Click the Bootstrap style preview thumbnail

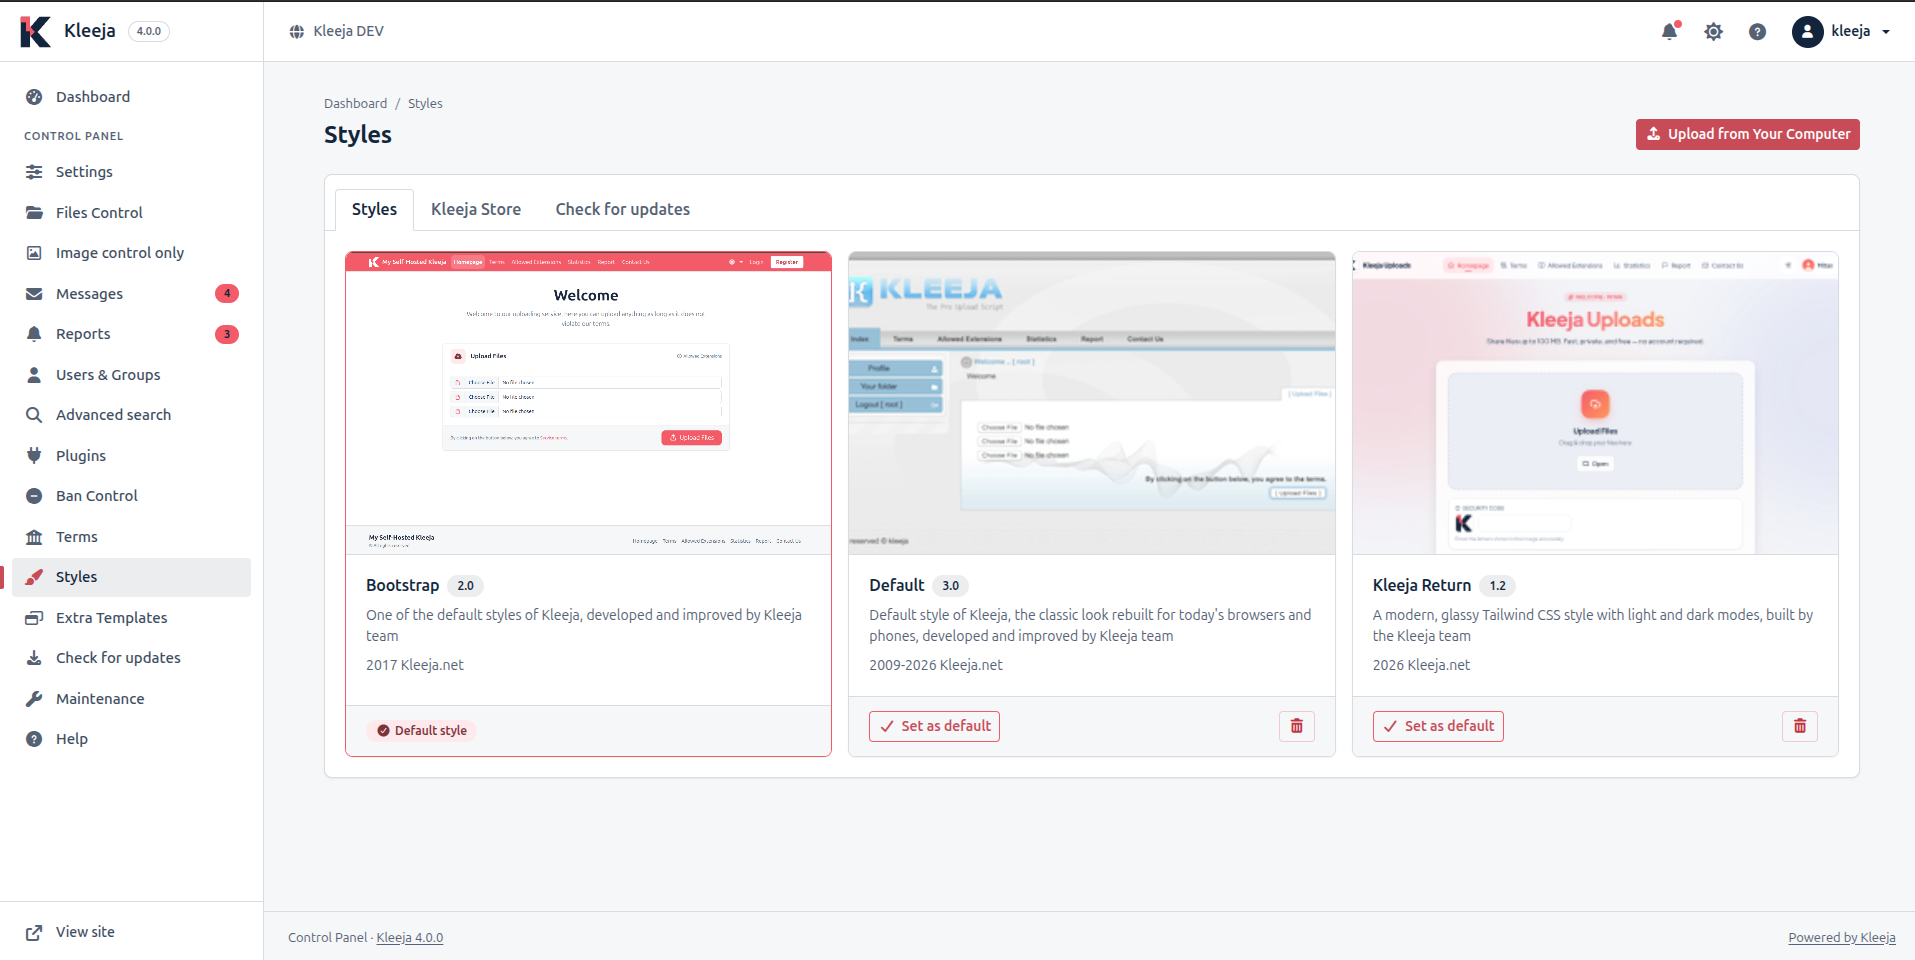click(588, 403)
